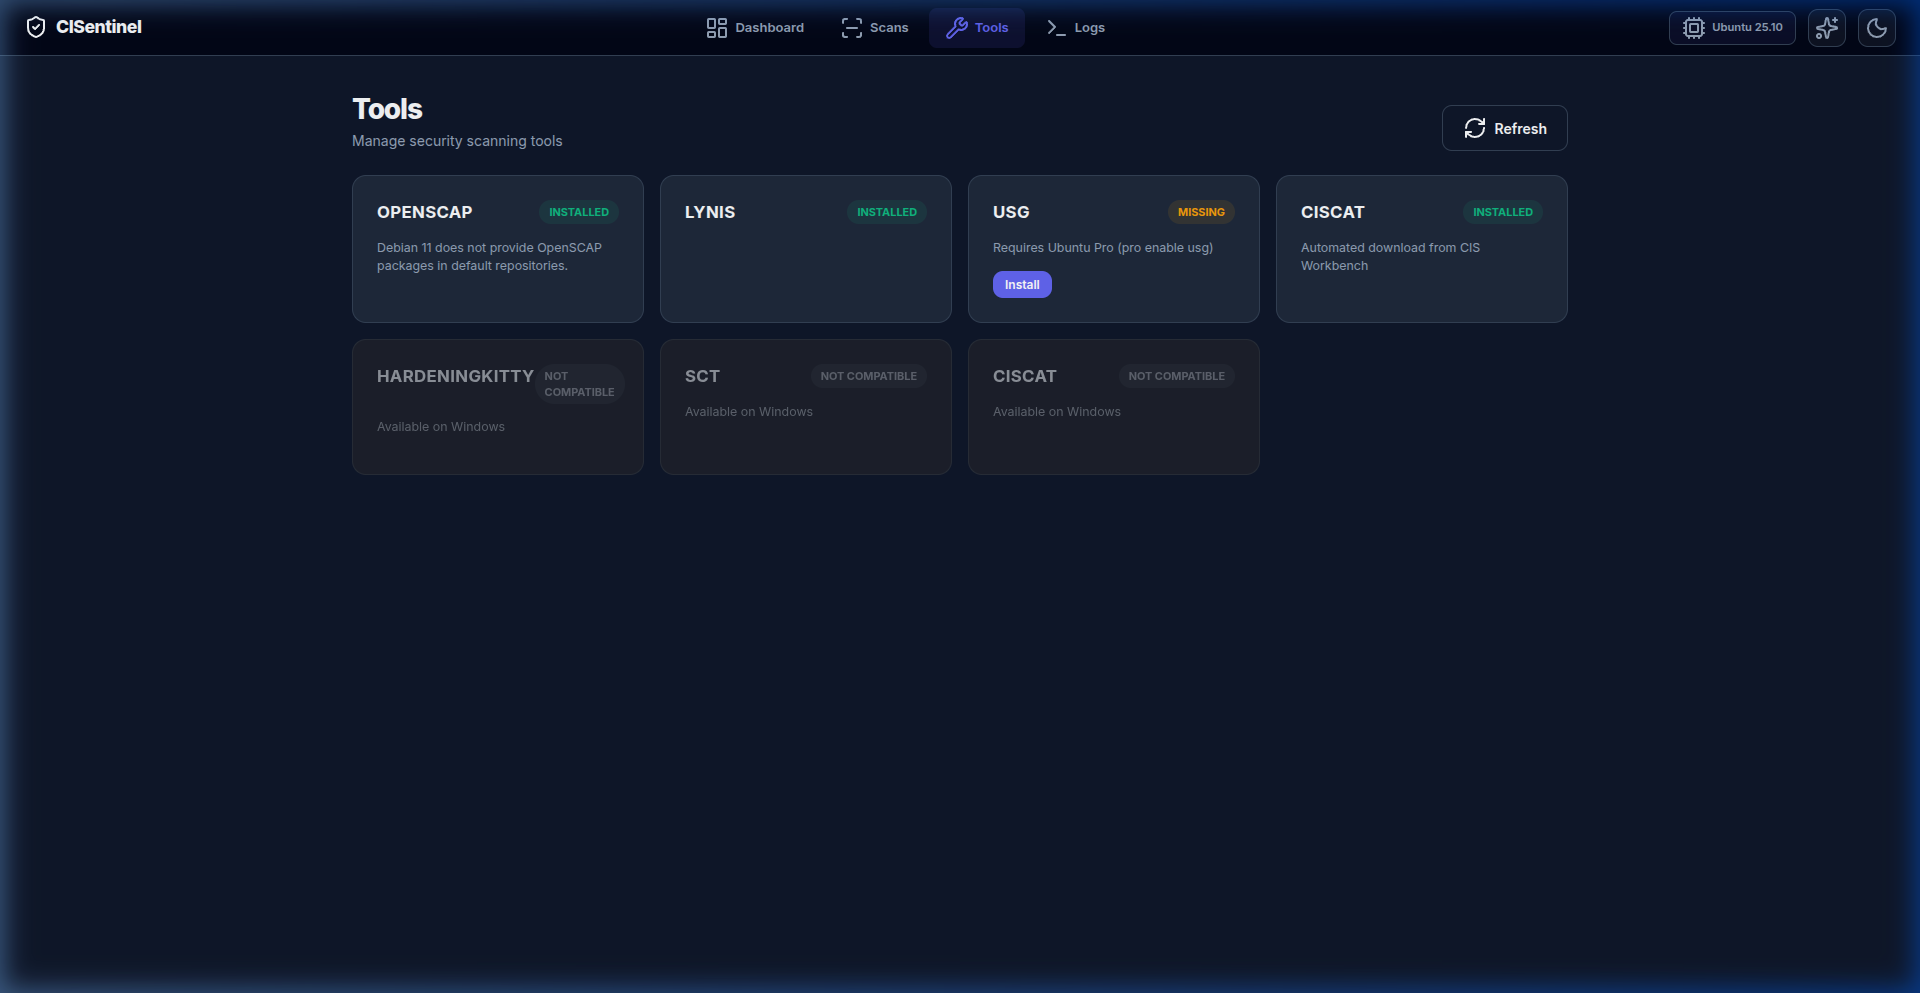Click INSTALLED badge on the CISCAT card
Screen dimensions: 1920x993
tap(1503, 212)
